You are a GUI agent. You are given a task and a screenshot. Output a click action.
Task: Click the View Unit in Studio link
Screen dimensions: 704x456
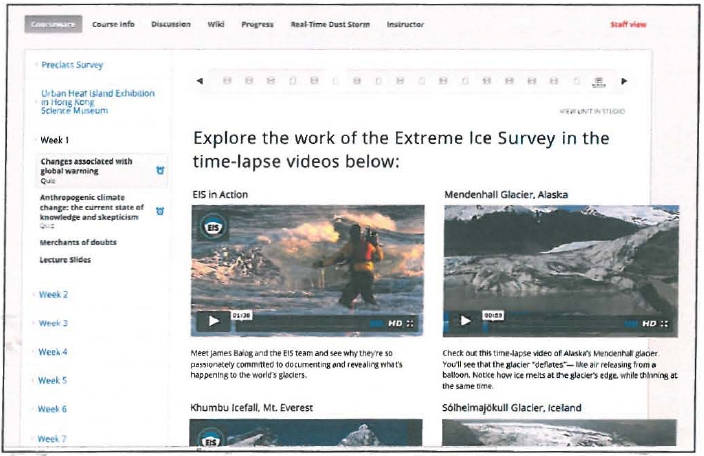coord(592,111)
